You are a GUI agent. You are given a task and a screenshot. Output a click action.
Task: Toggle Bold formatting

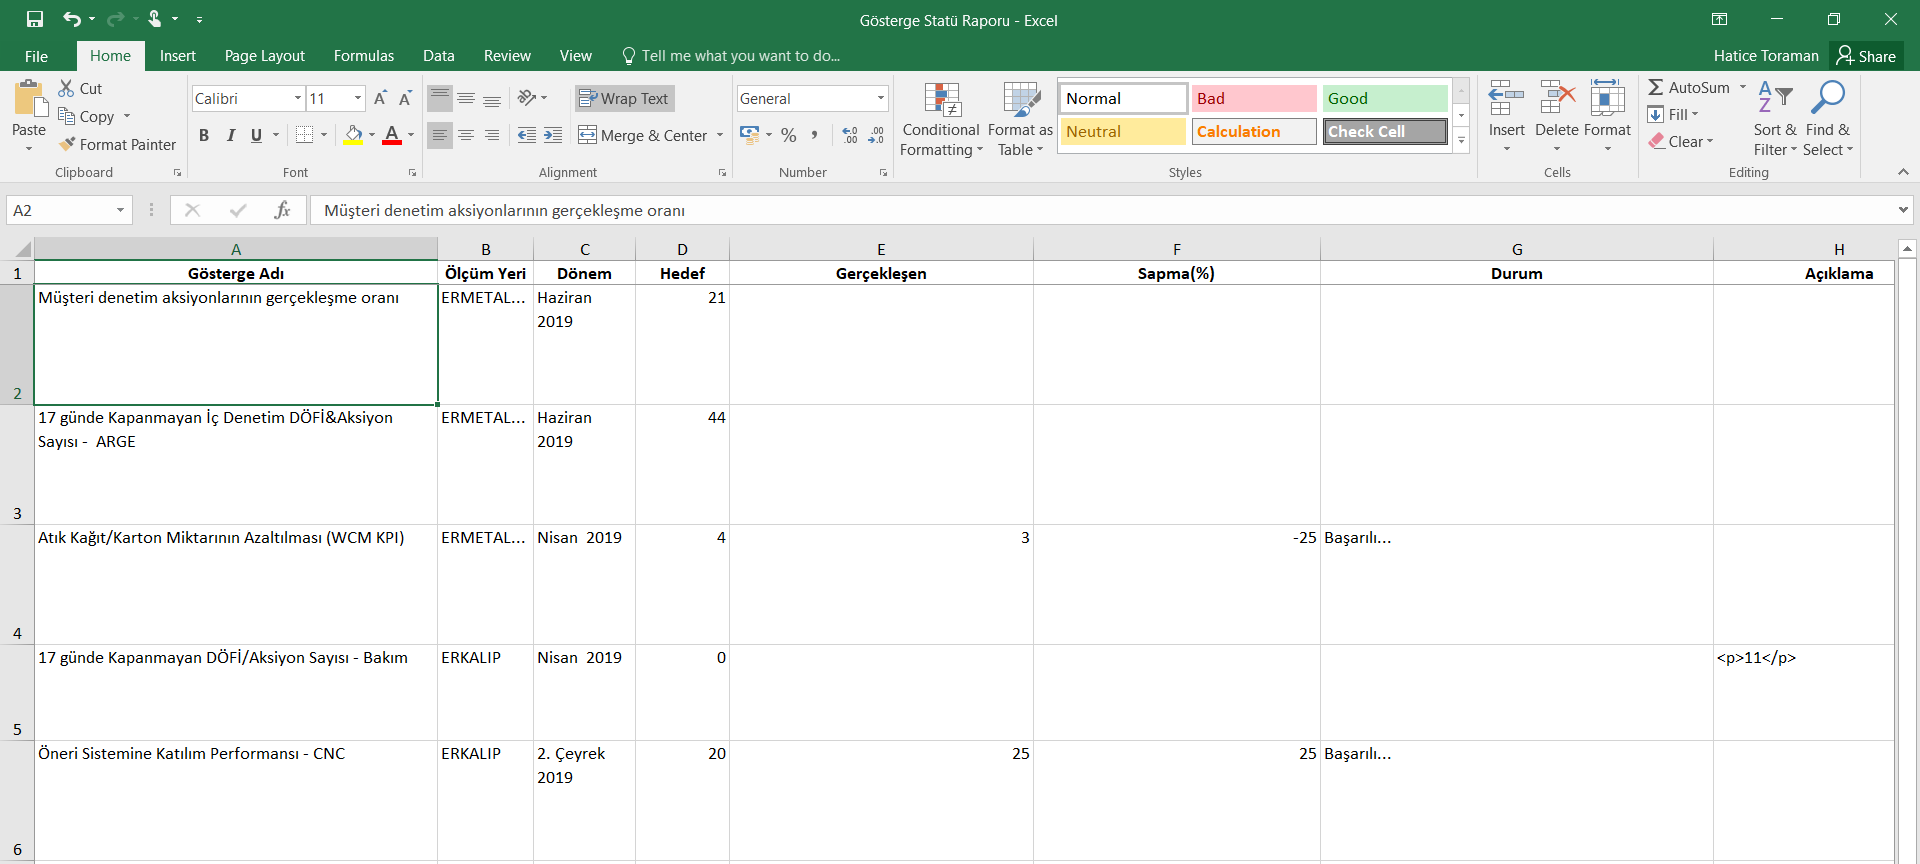click(204, 135)
